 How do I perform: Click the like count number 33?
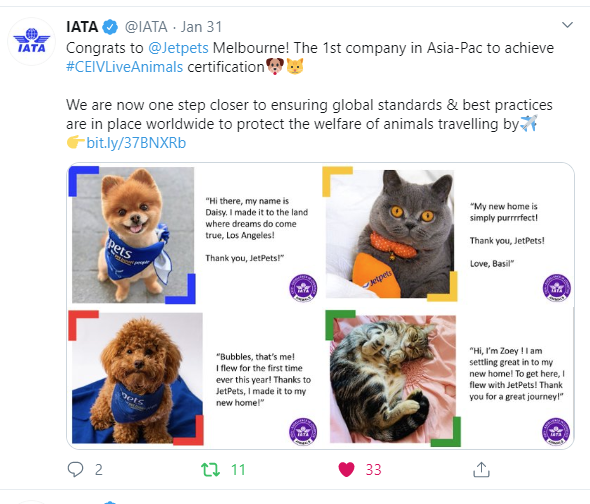tap(374, 470)
